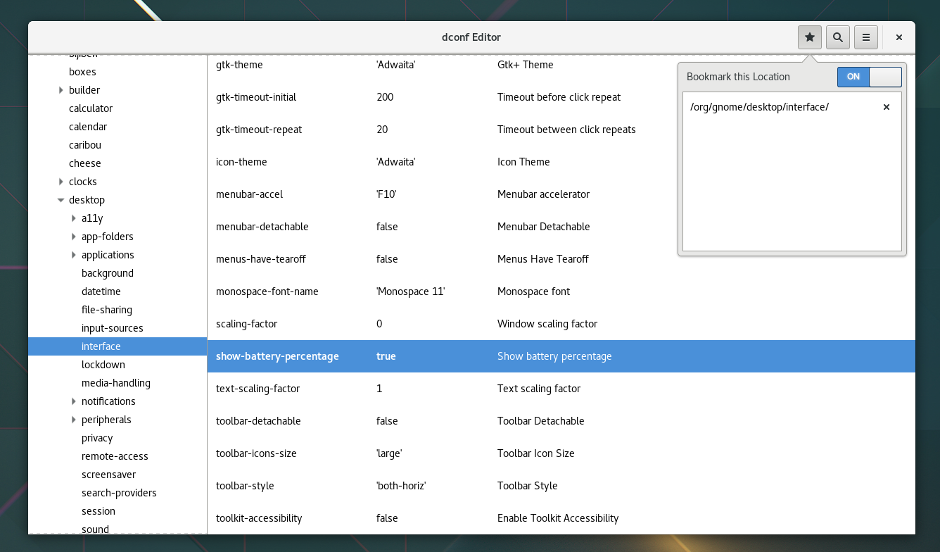This screenshot has width=940, height=552.
Task: Open the hamburger menu in header bar
Action: [x=866, y=37]
